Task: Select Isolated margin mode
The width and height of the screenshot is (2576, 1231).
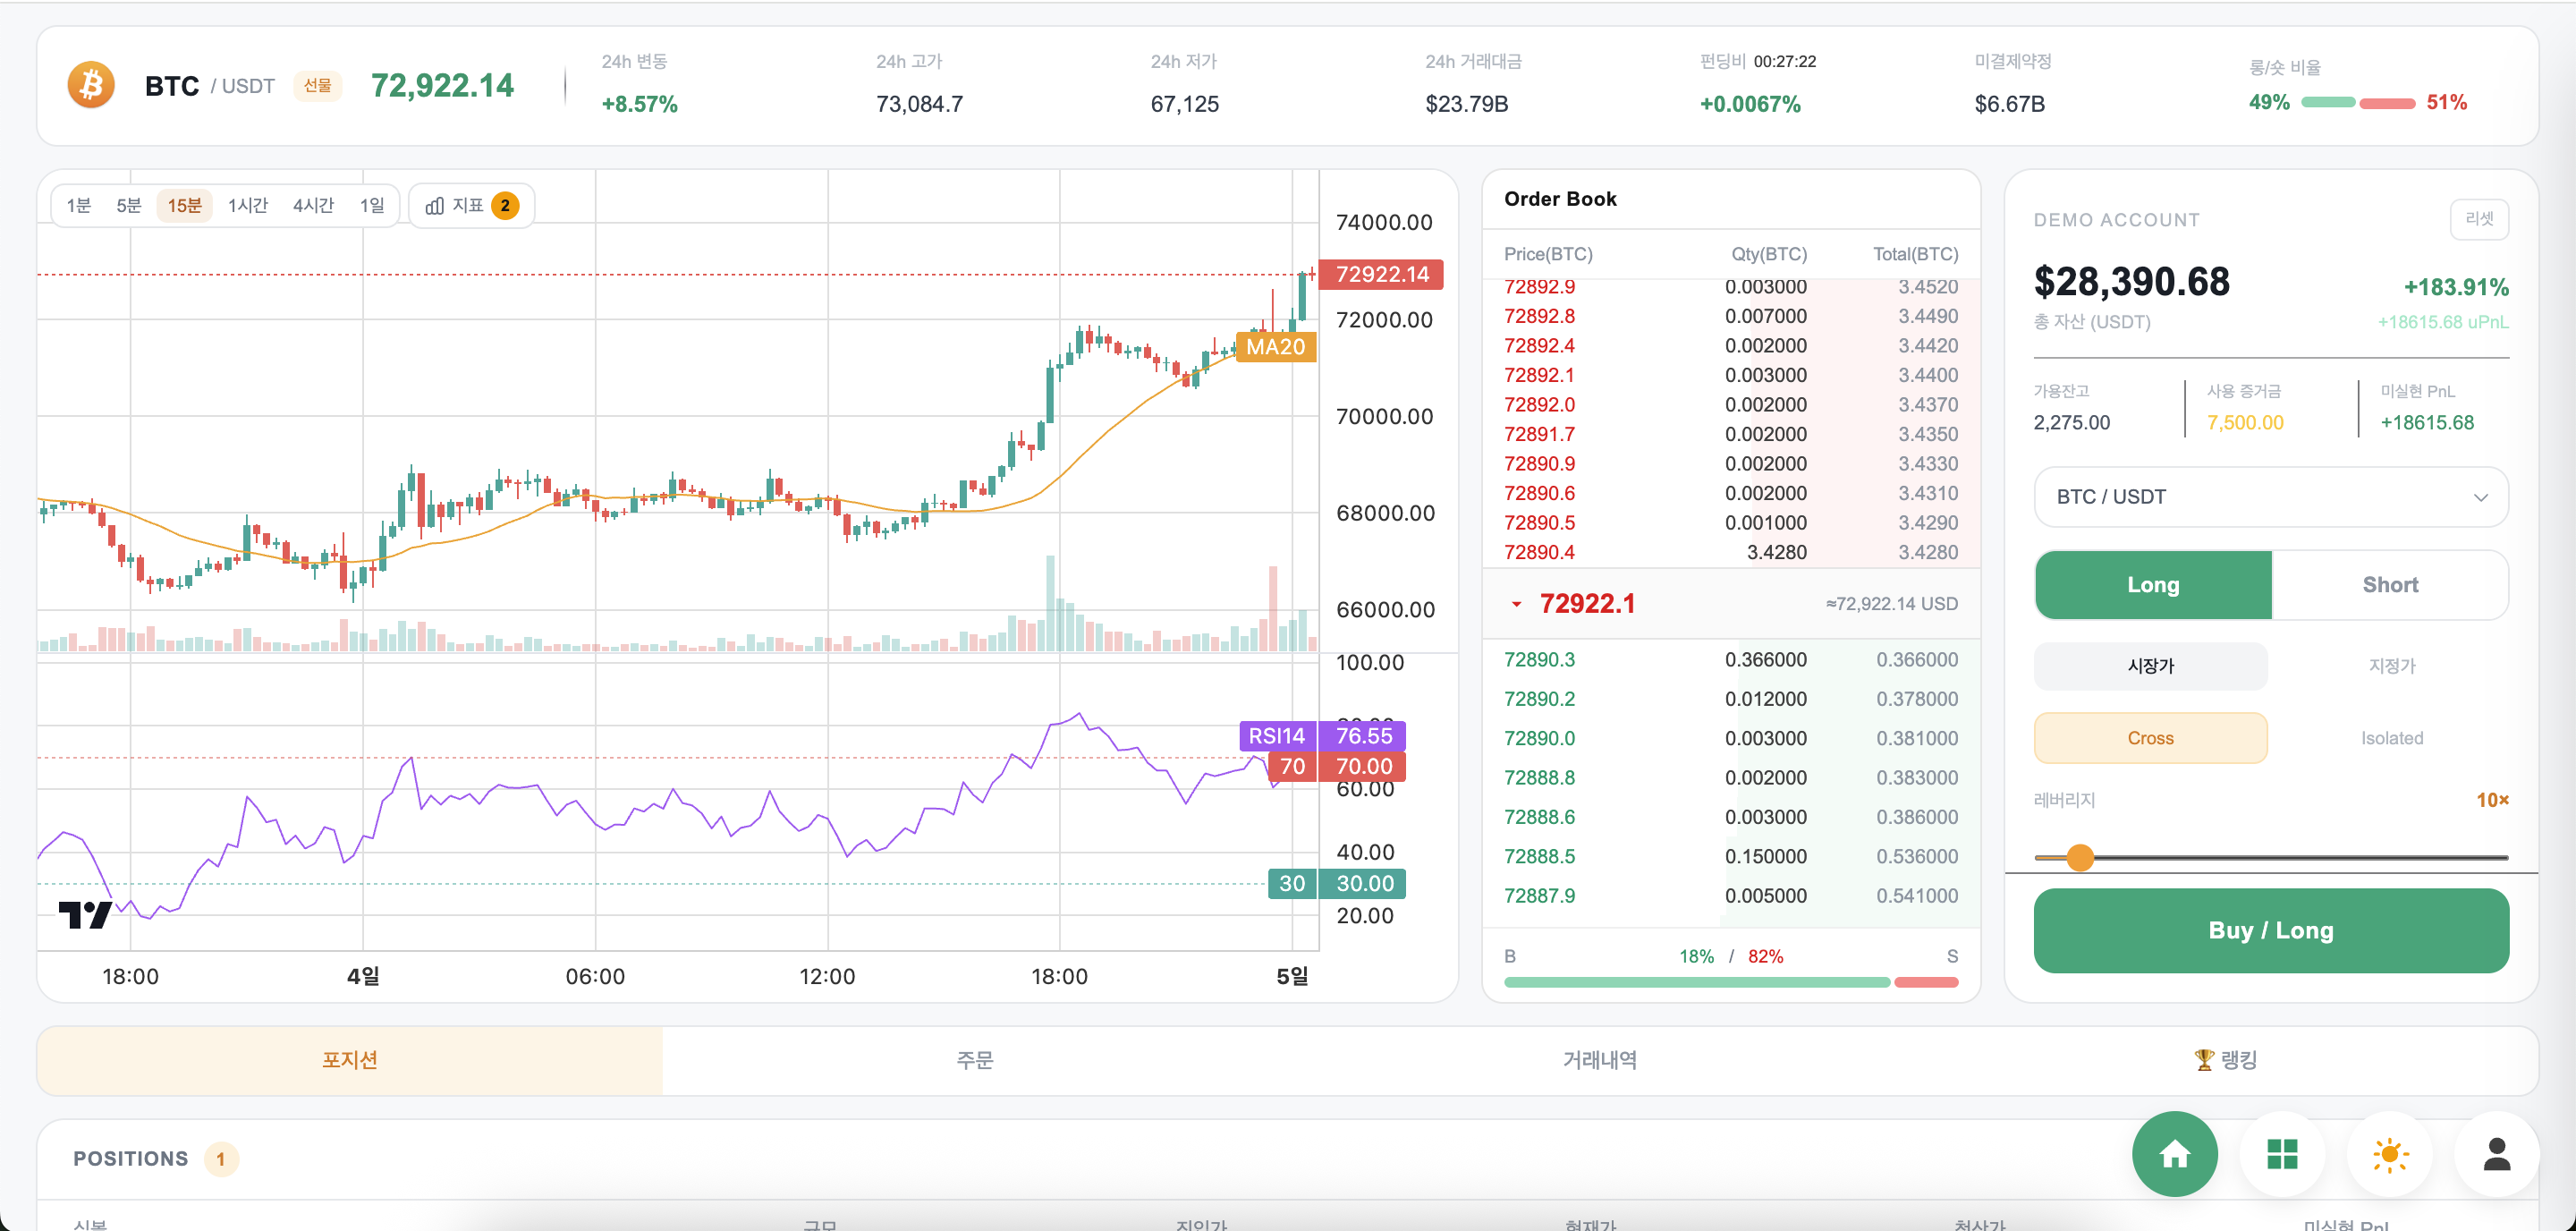Action: (x=2391, y=738)
